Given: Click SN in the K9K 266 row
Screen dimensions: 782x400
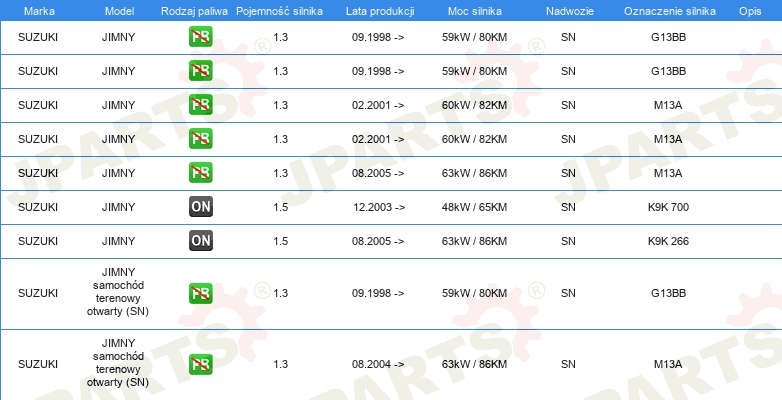Looking at the screenshot, I should 568,241.
